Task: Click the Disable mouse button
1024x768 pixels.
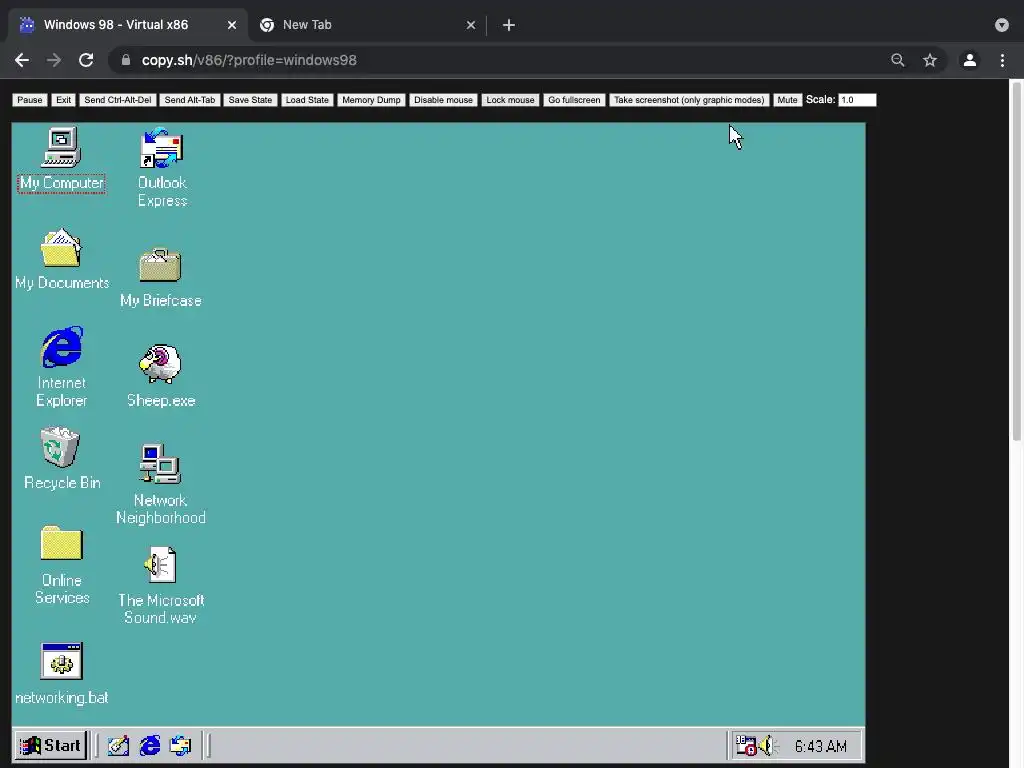Action: (443, 100)
